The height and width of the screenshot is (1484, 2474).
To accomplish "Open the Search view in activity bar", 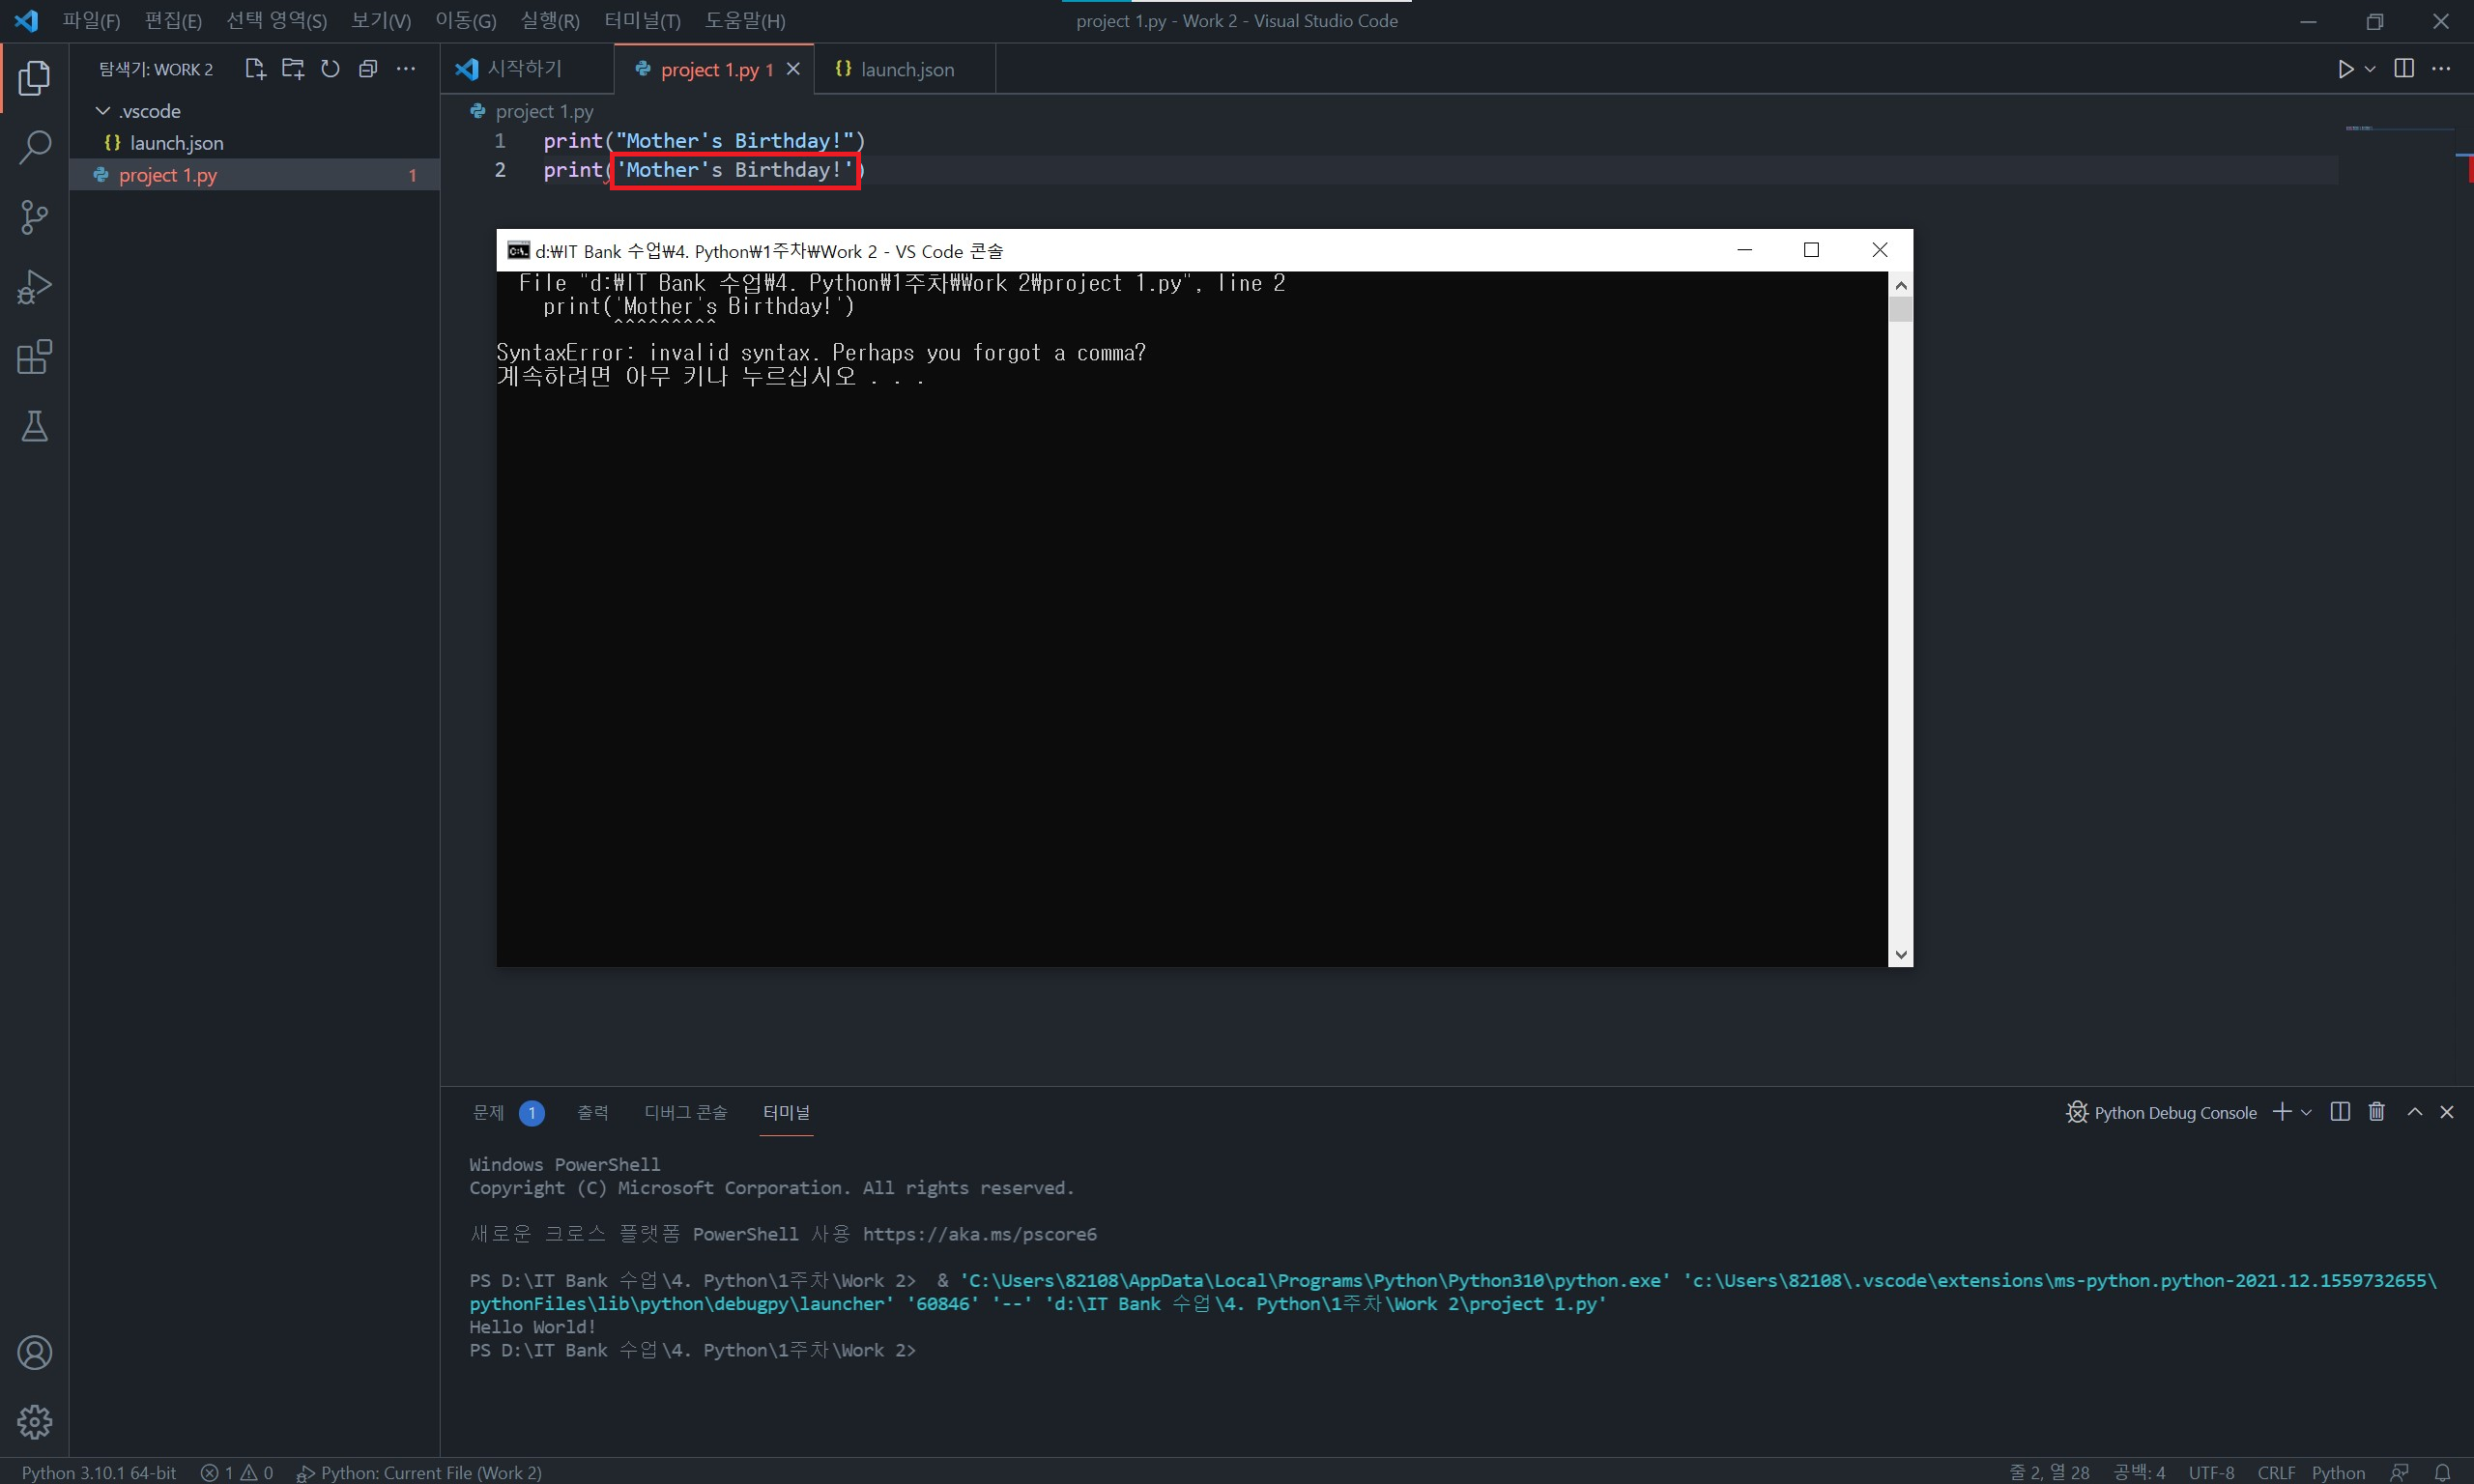I will [x=34, y=148].
